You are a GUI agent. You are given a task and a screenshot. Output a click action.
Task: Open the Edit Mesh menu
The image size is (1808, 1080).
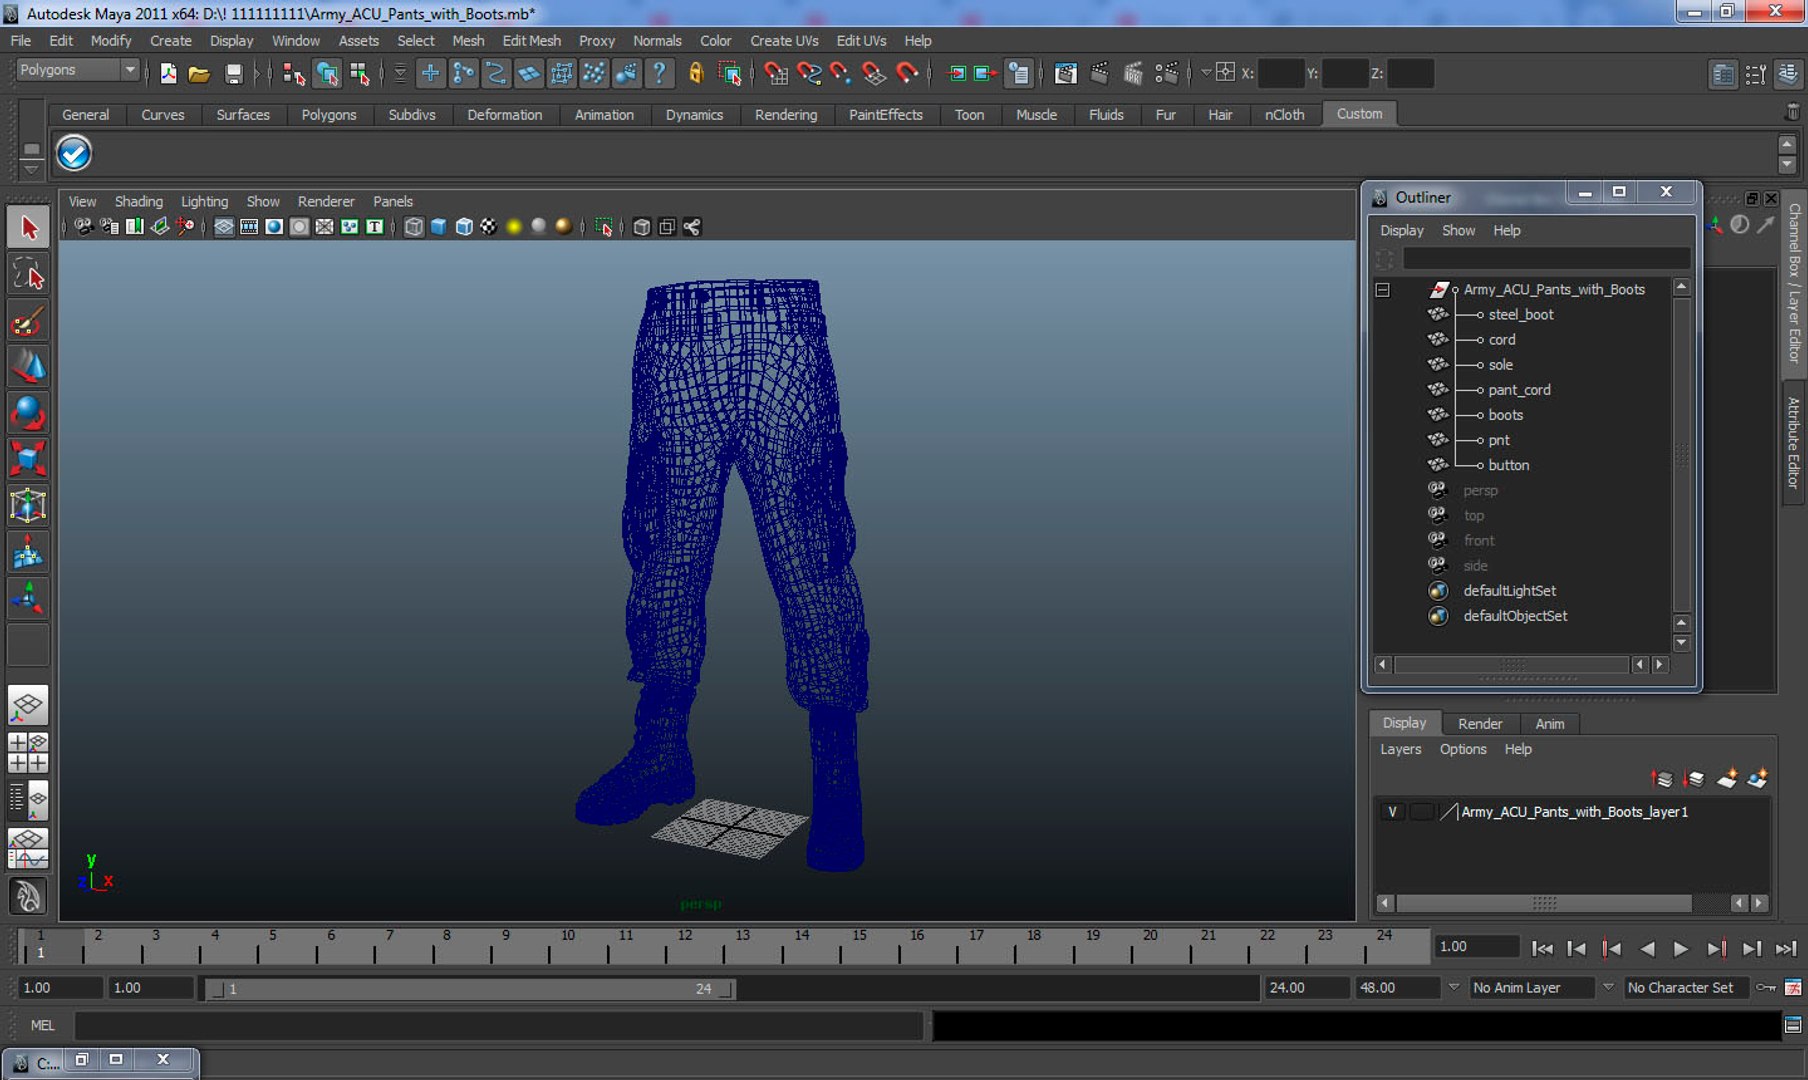(x=531, y=41)
